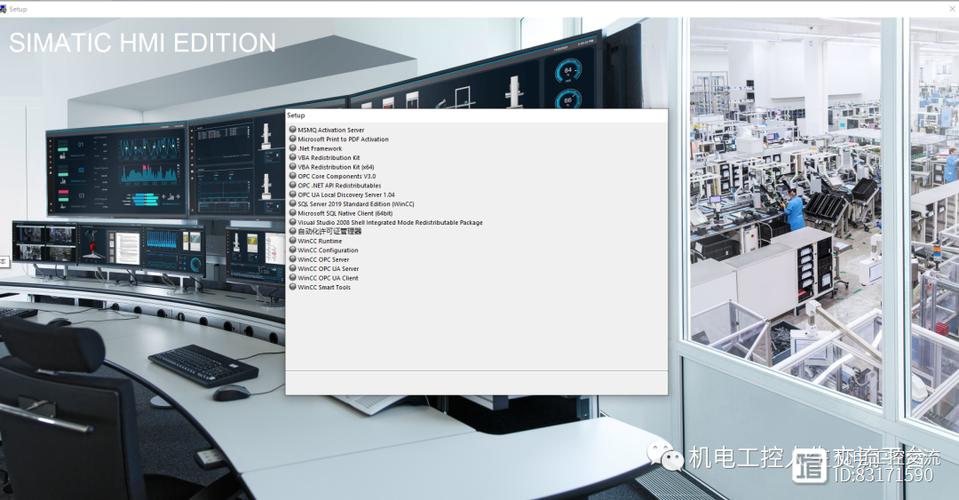Select the 'VBA Redistribution Kit' label without x64

click(x=329, y=158)
